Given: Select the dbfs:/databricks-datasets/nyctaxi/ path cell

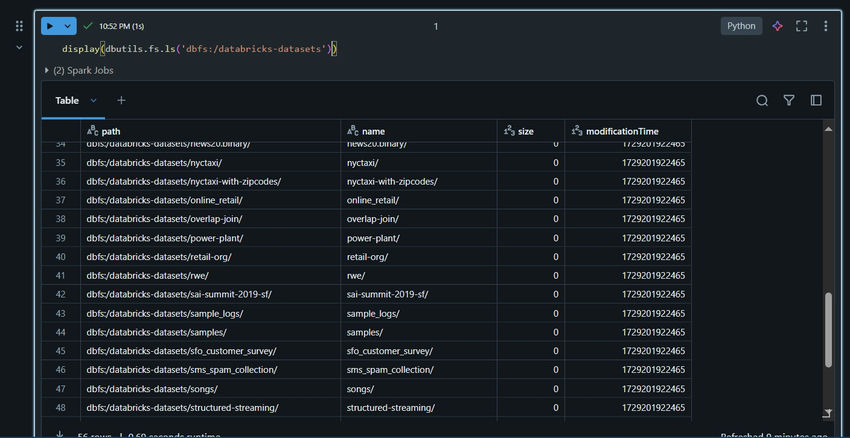Looking at the screenshot, I should [210, 163].
